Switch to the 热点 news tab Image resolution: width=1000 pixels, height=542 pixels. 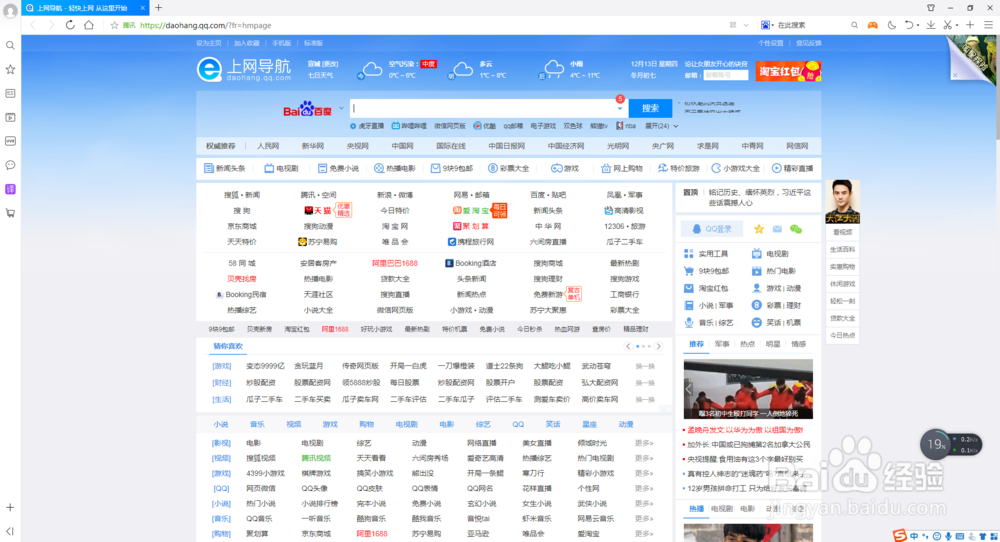747,344
